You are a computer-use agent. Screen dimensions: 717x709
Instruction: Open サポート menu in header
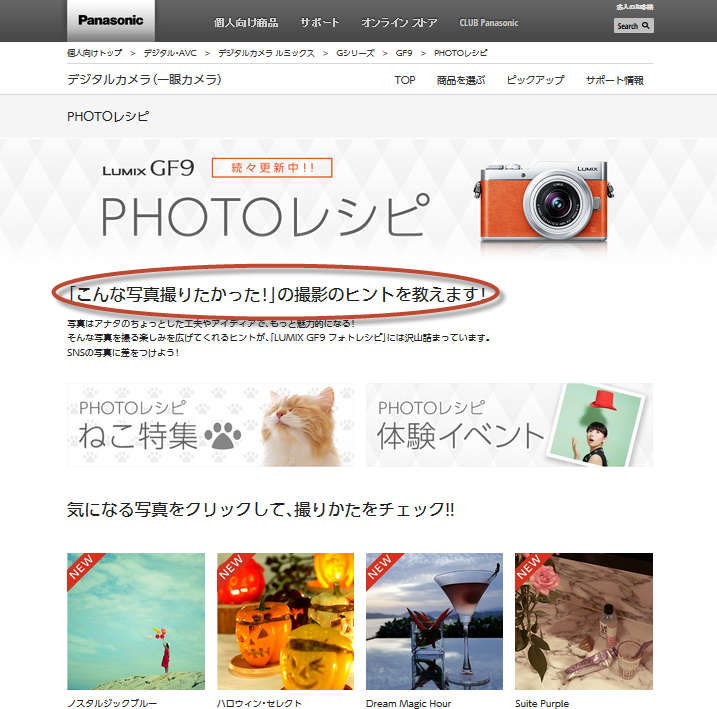320,22
